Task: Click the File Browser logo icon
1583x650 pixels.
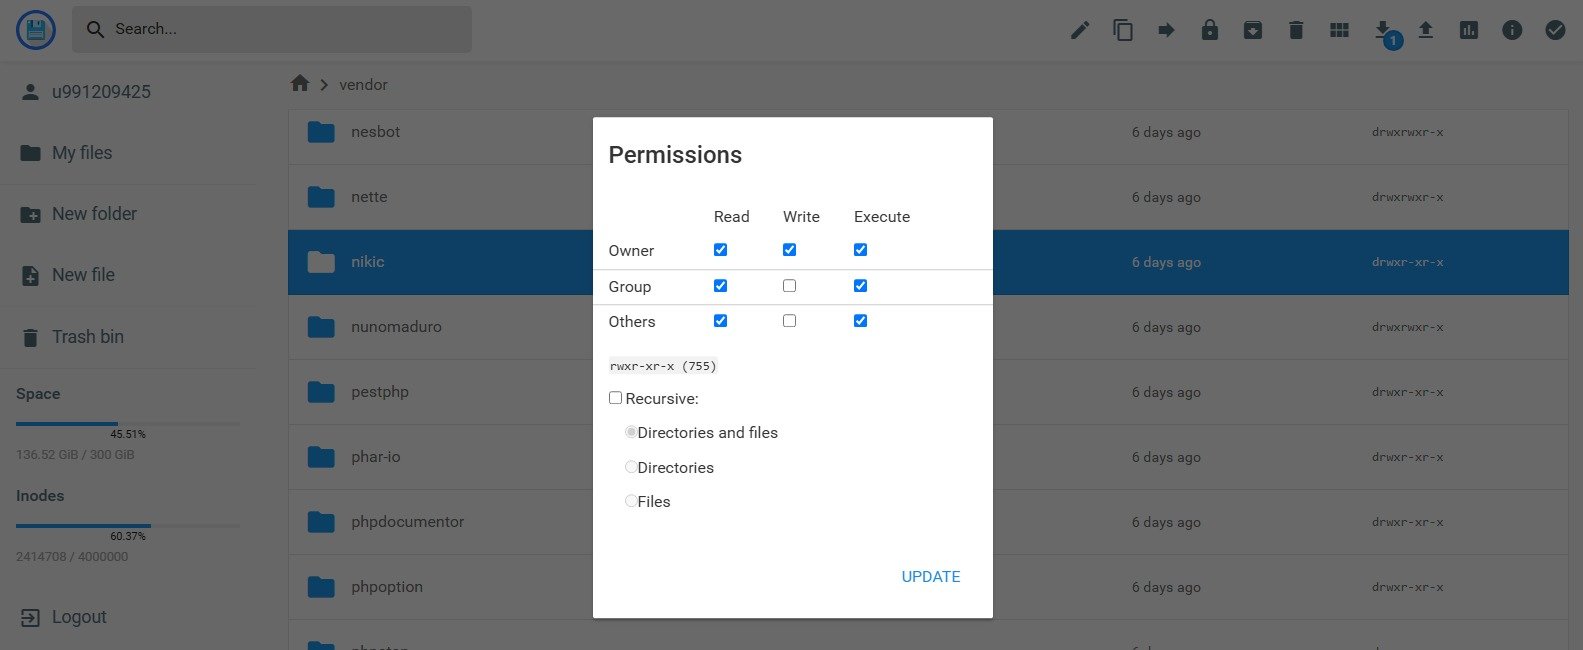Action: coord(36,30)
